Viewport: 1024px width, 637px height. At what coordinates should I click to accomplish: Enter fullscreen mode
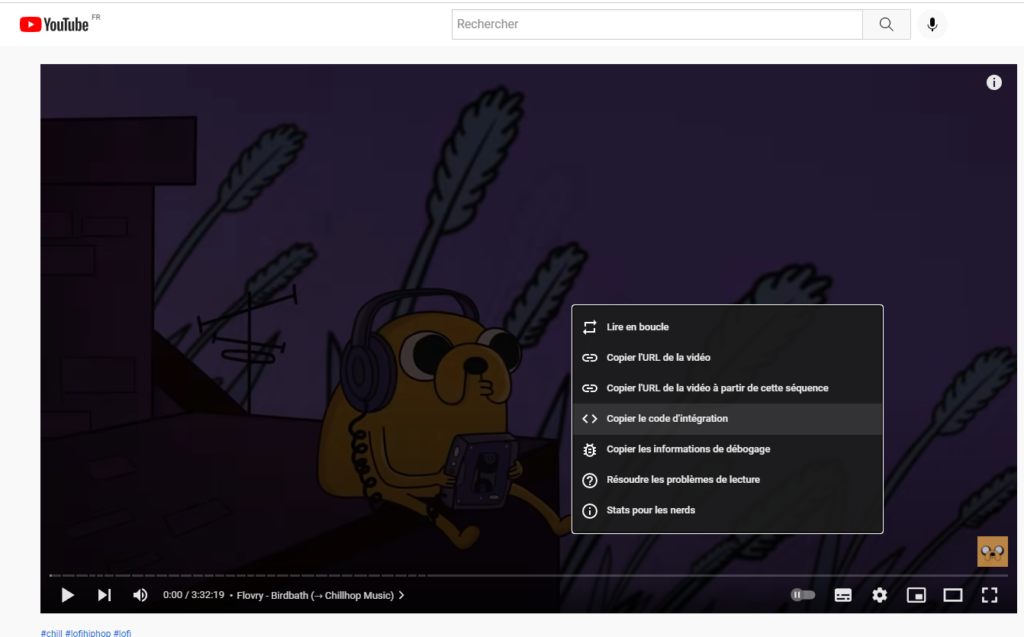989,595
